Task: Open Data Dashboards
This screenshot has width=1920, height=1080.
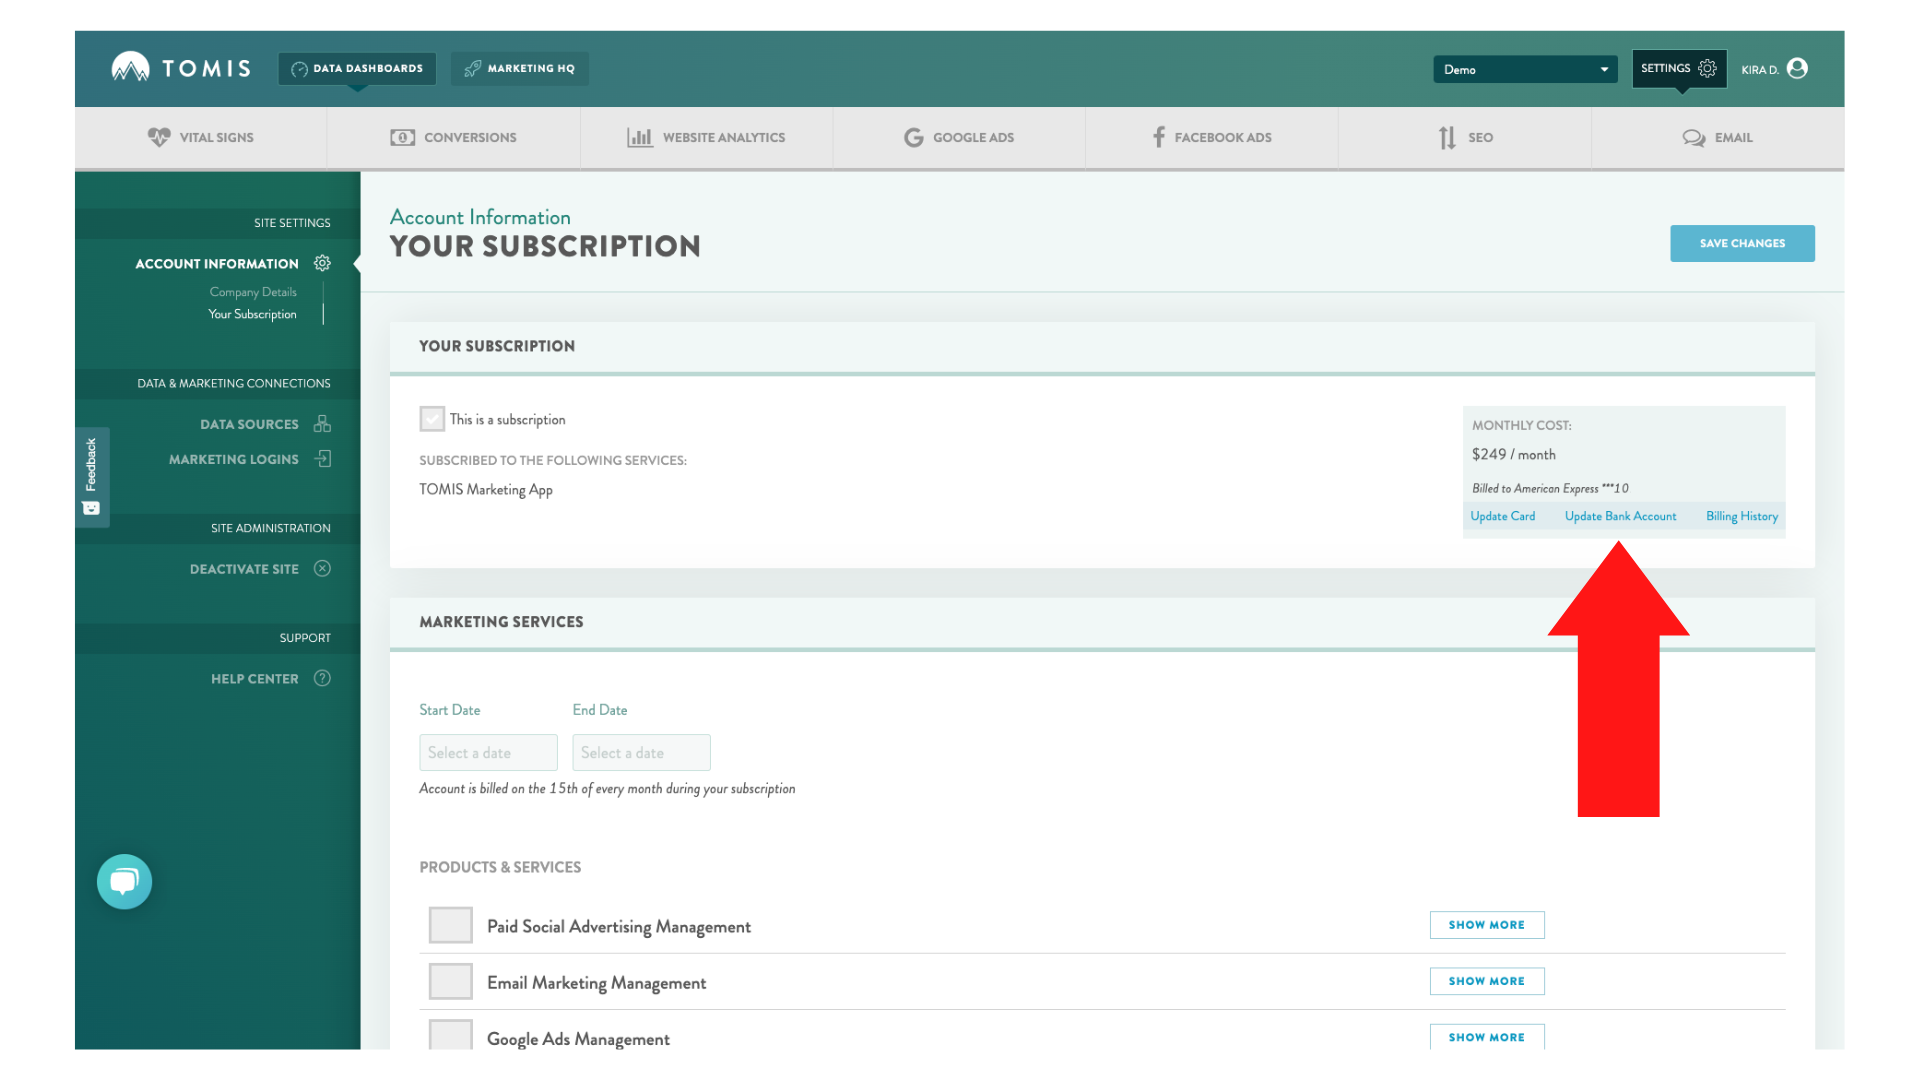Action: click(x=356, y=68)
